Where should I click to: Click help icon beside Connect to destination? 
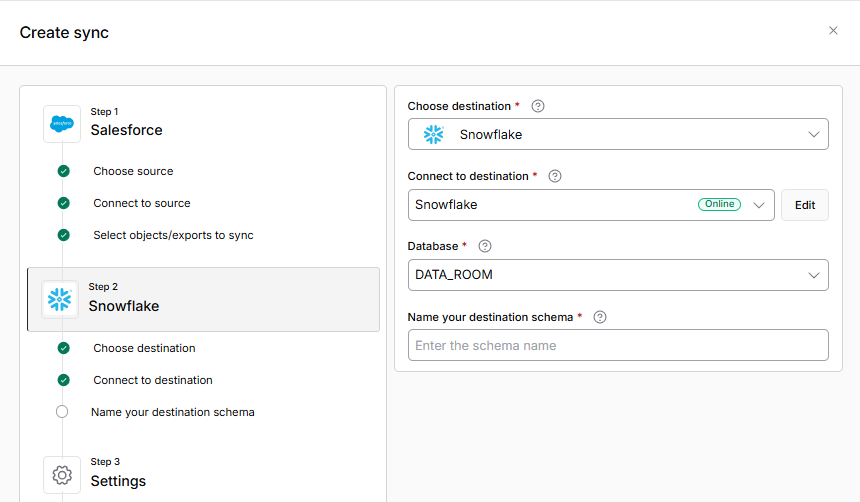pyautogui.click(x=555, y=176)
